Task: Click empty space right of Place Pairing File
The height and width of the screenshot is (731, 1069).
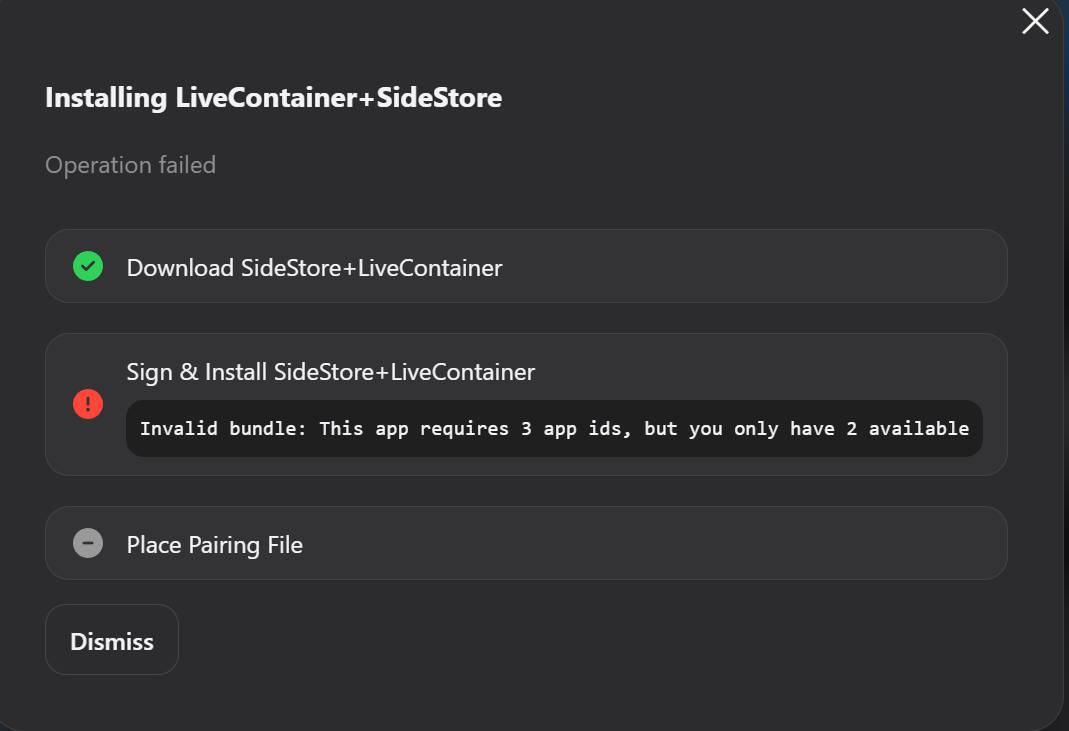Action: (650, 545)
